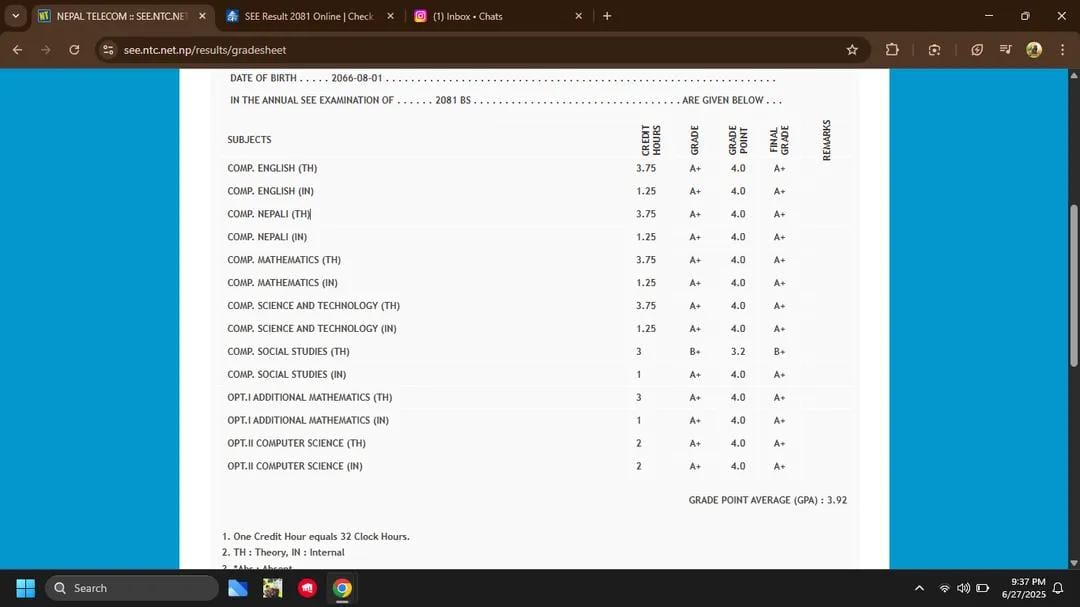This screenshot has width=1080, height=607.
Task: Show hidden system tray icons chevron
Action: 919,588
